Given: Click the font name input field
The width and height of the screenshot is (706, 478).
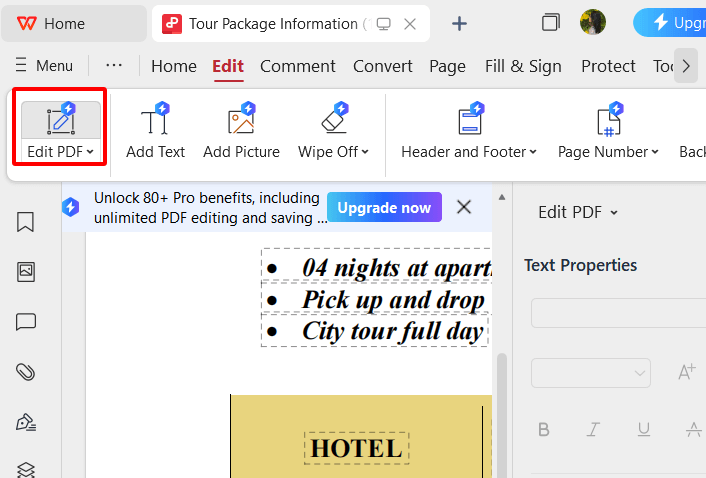Looking at the screenshot, I should click(x=618, y=312).
